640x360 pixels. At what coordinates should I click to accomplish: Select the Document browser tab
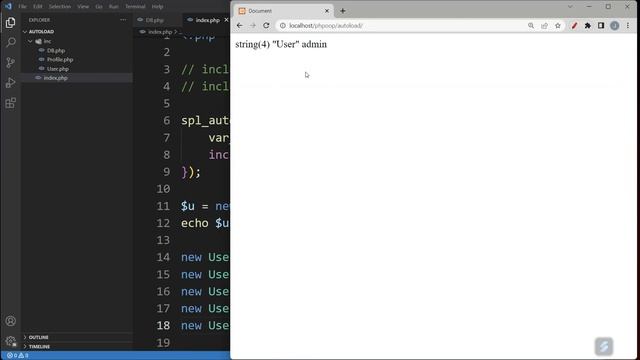(282, 11)
